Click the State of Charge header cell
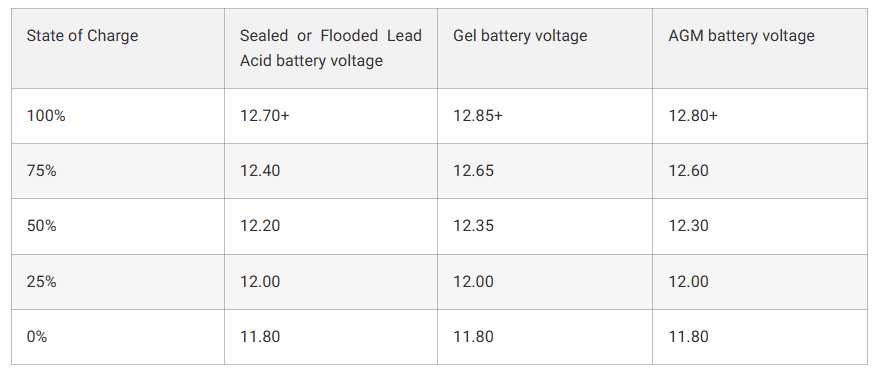The width and height of the screenshot is (876, 374). [x=118, y=48]
